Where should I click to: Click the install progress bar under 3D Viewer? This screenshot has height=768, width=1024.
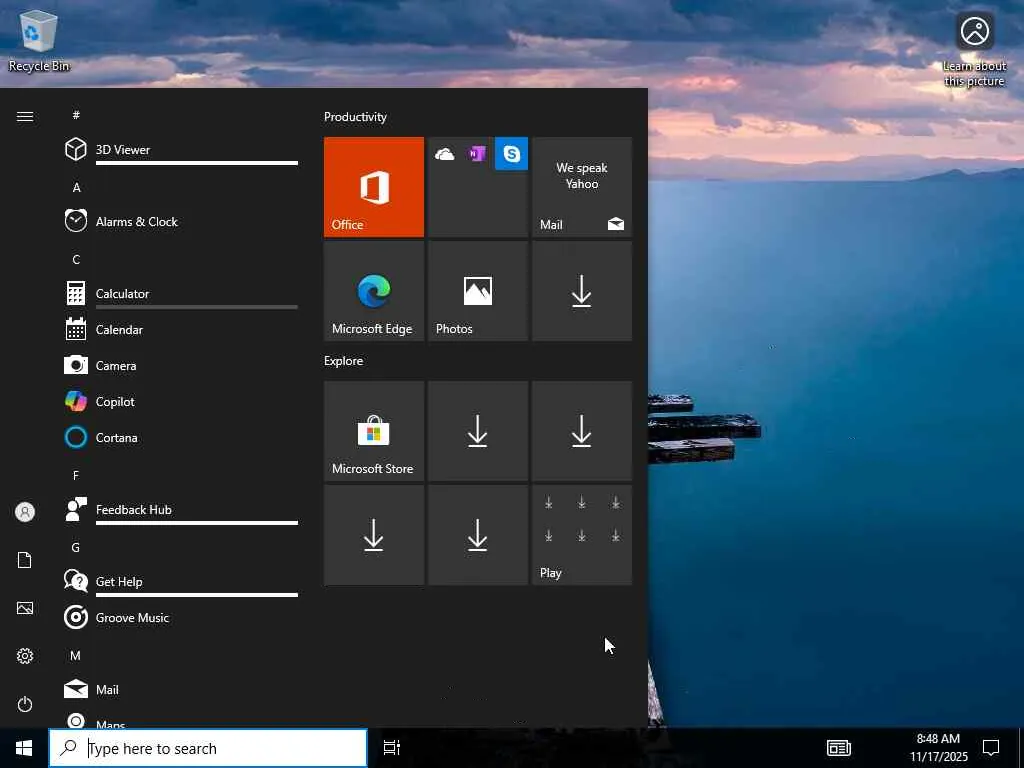[x=197, y=163]
